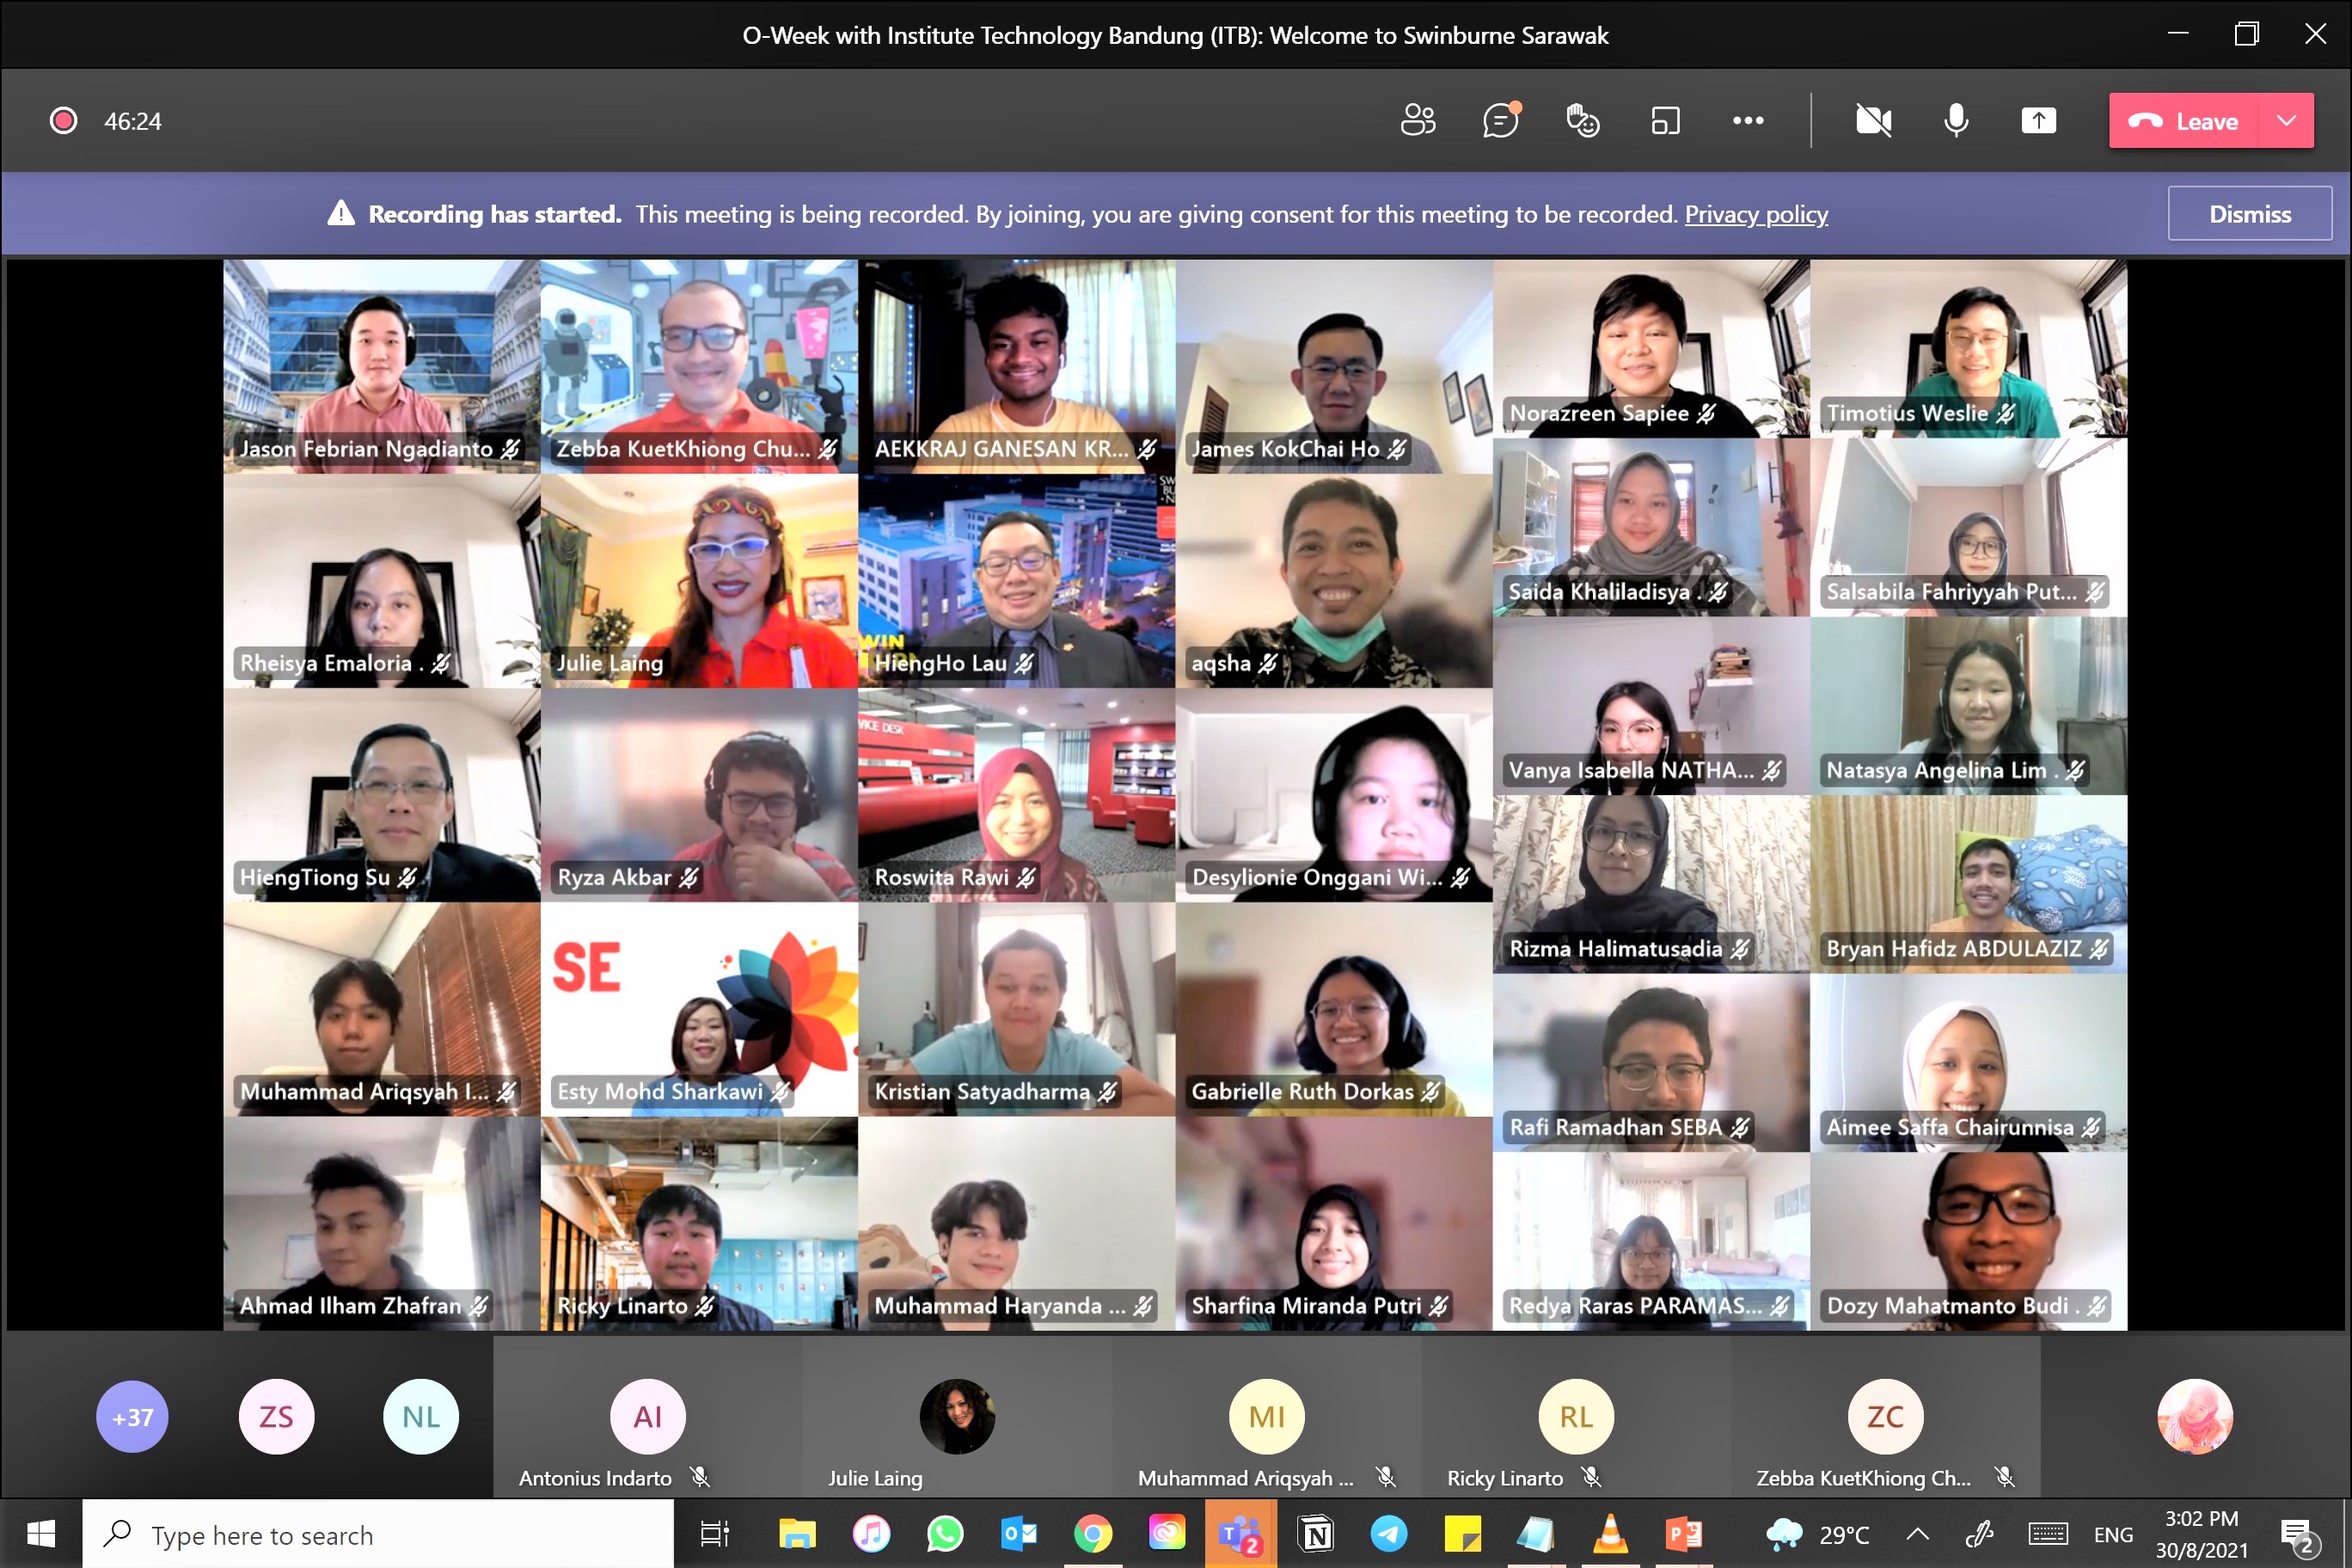Open the participants panel icon
Image resolution: width=2352 pixels, height=1568 pixels.
(1417, 121)
